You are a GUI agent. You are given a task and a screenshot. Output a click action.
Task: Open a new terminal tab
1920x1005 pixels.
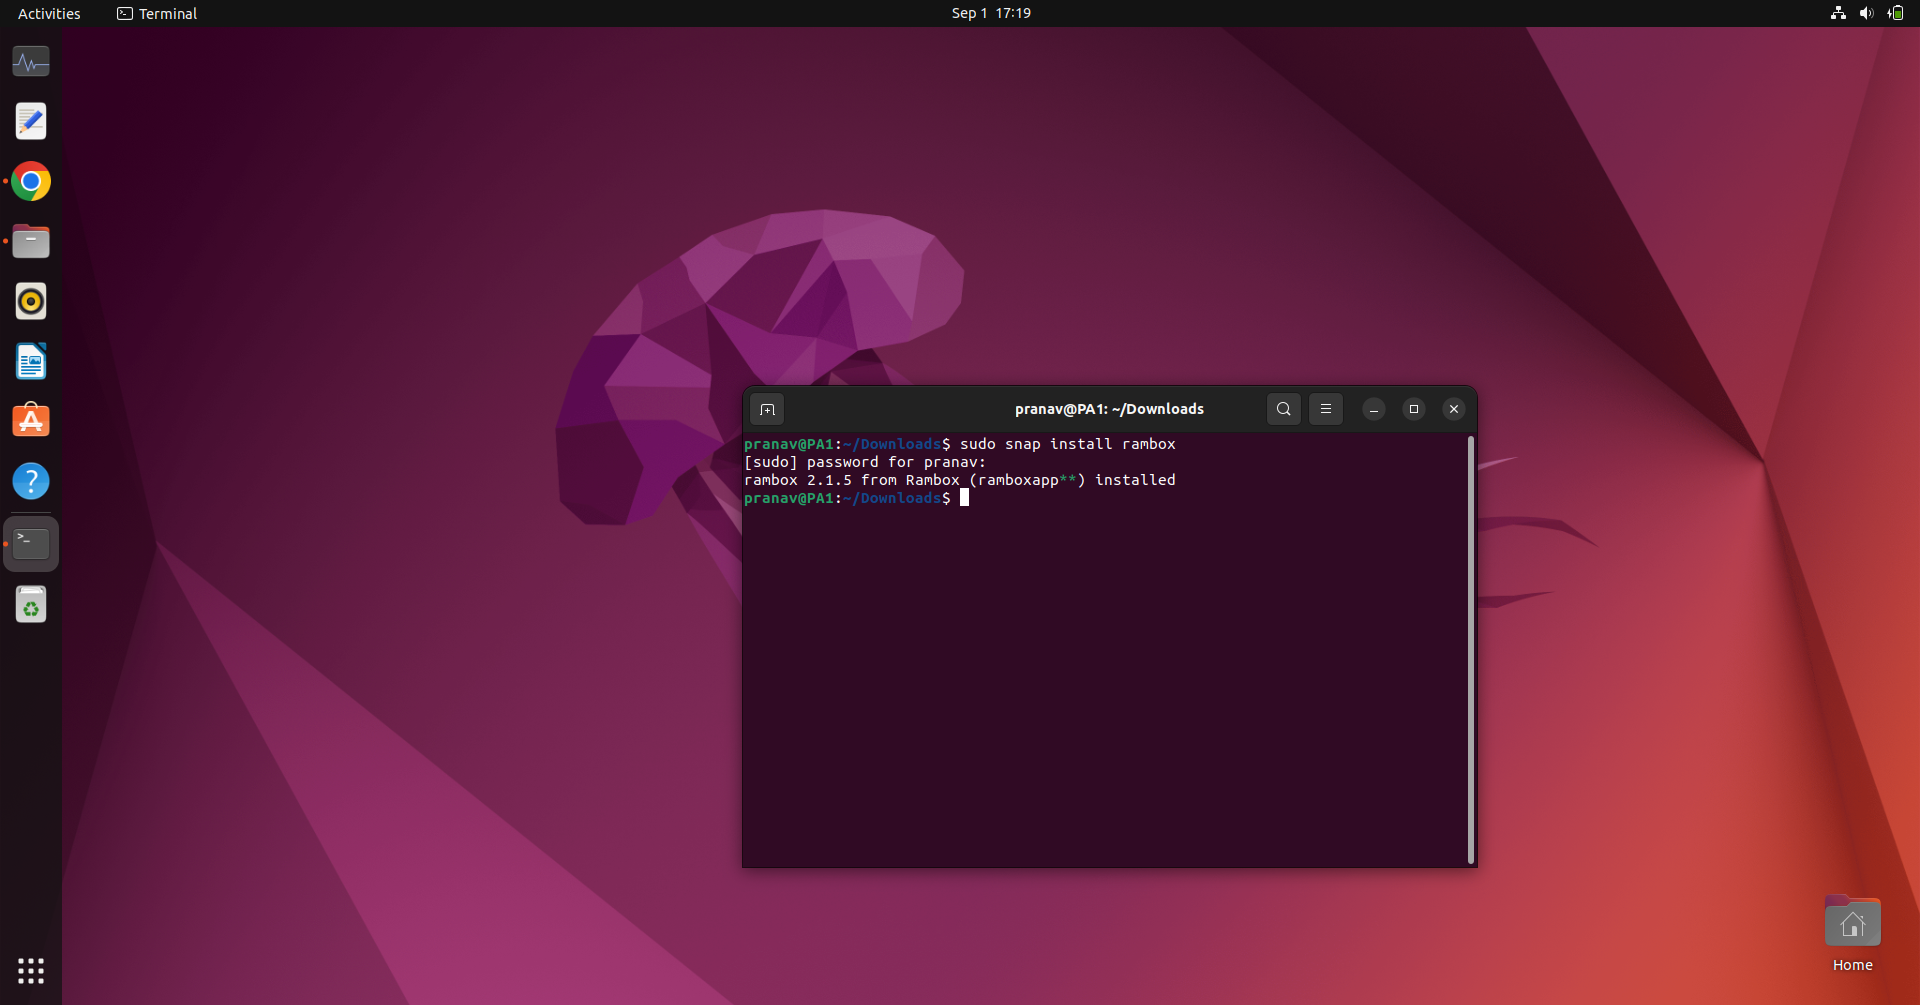coord(768,409)
